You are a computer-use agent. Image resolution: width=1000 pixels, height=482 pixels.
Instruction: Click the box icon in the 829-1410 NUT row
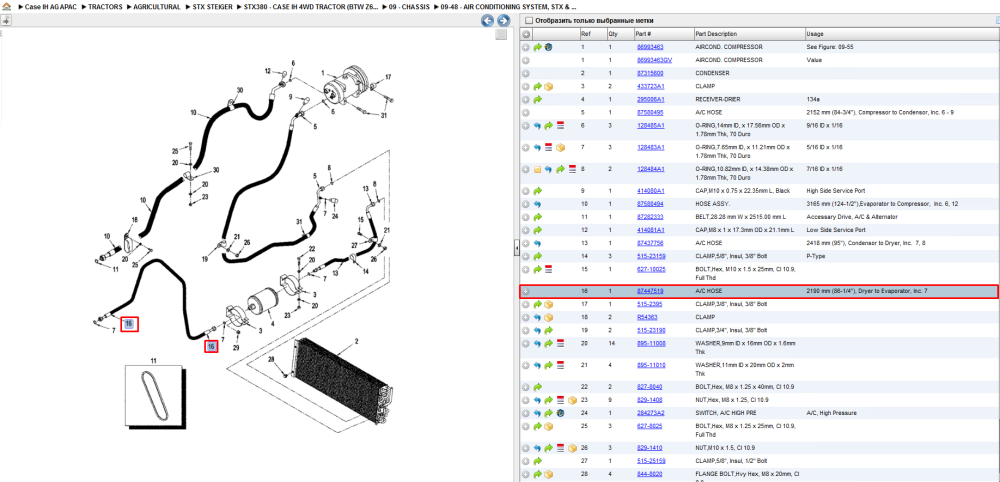click(x=572, y=448)
